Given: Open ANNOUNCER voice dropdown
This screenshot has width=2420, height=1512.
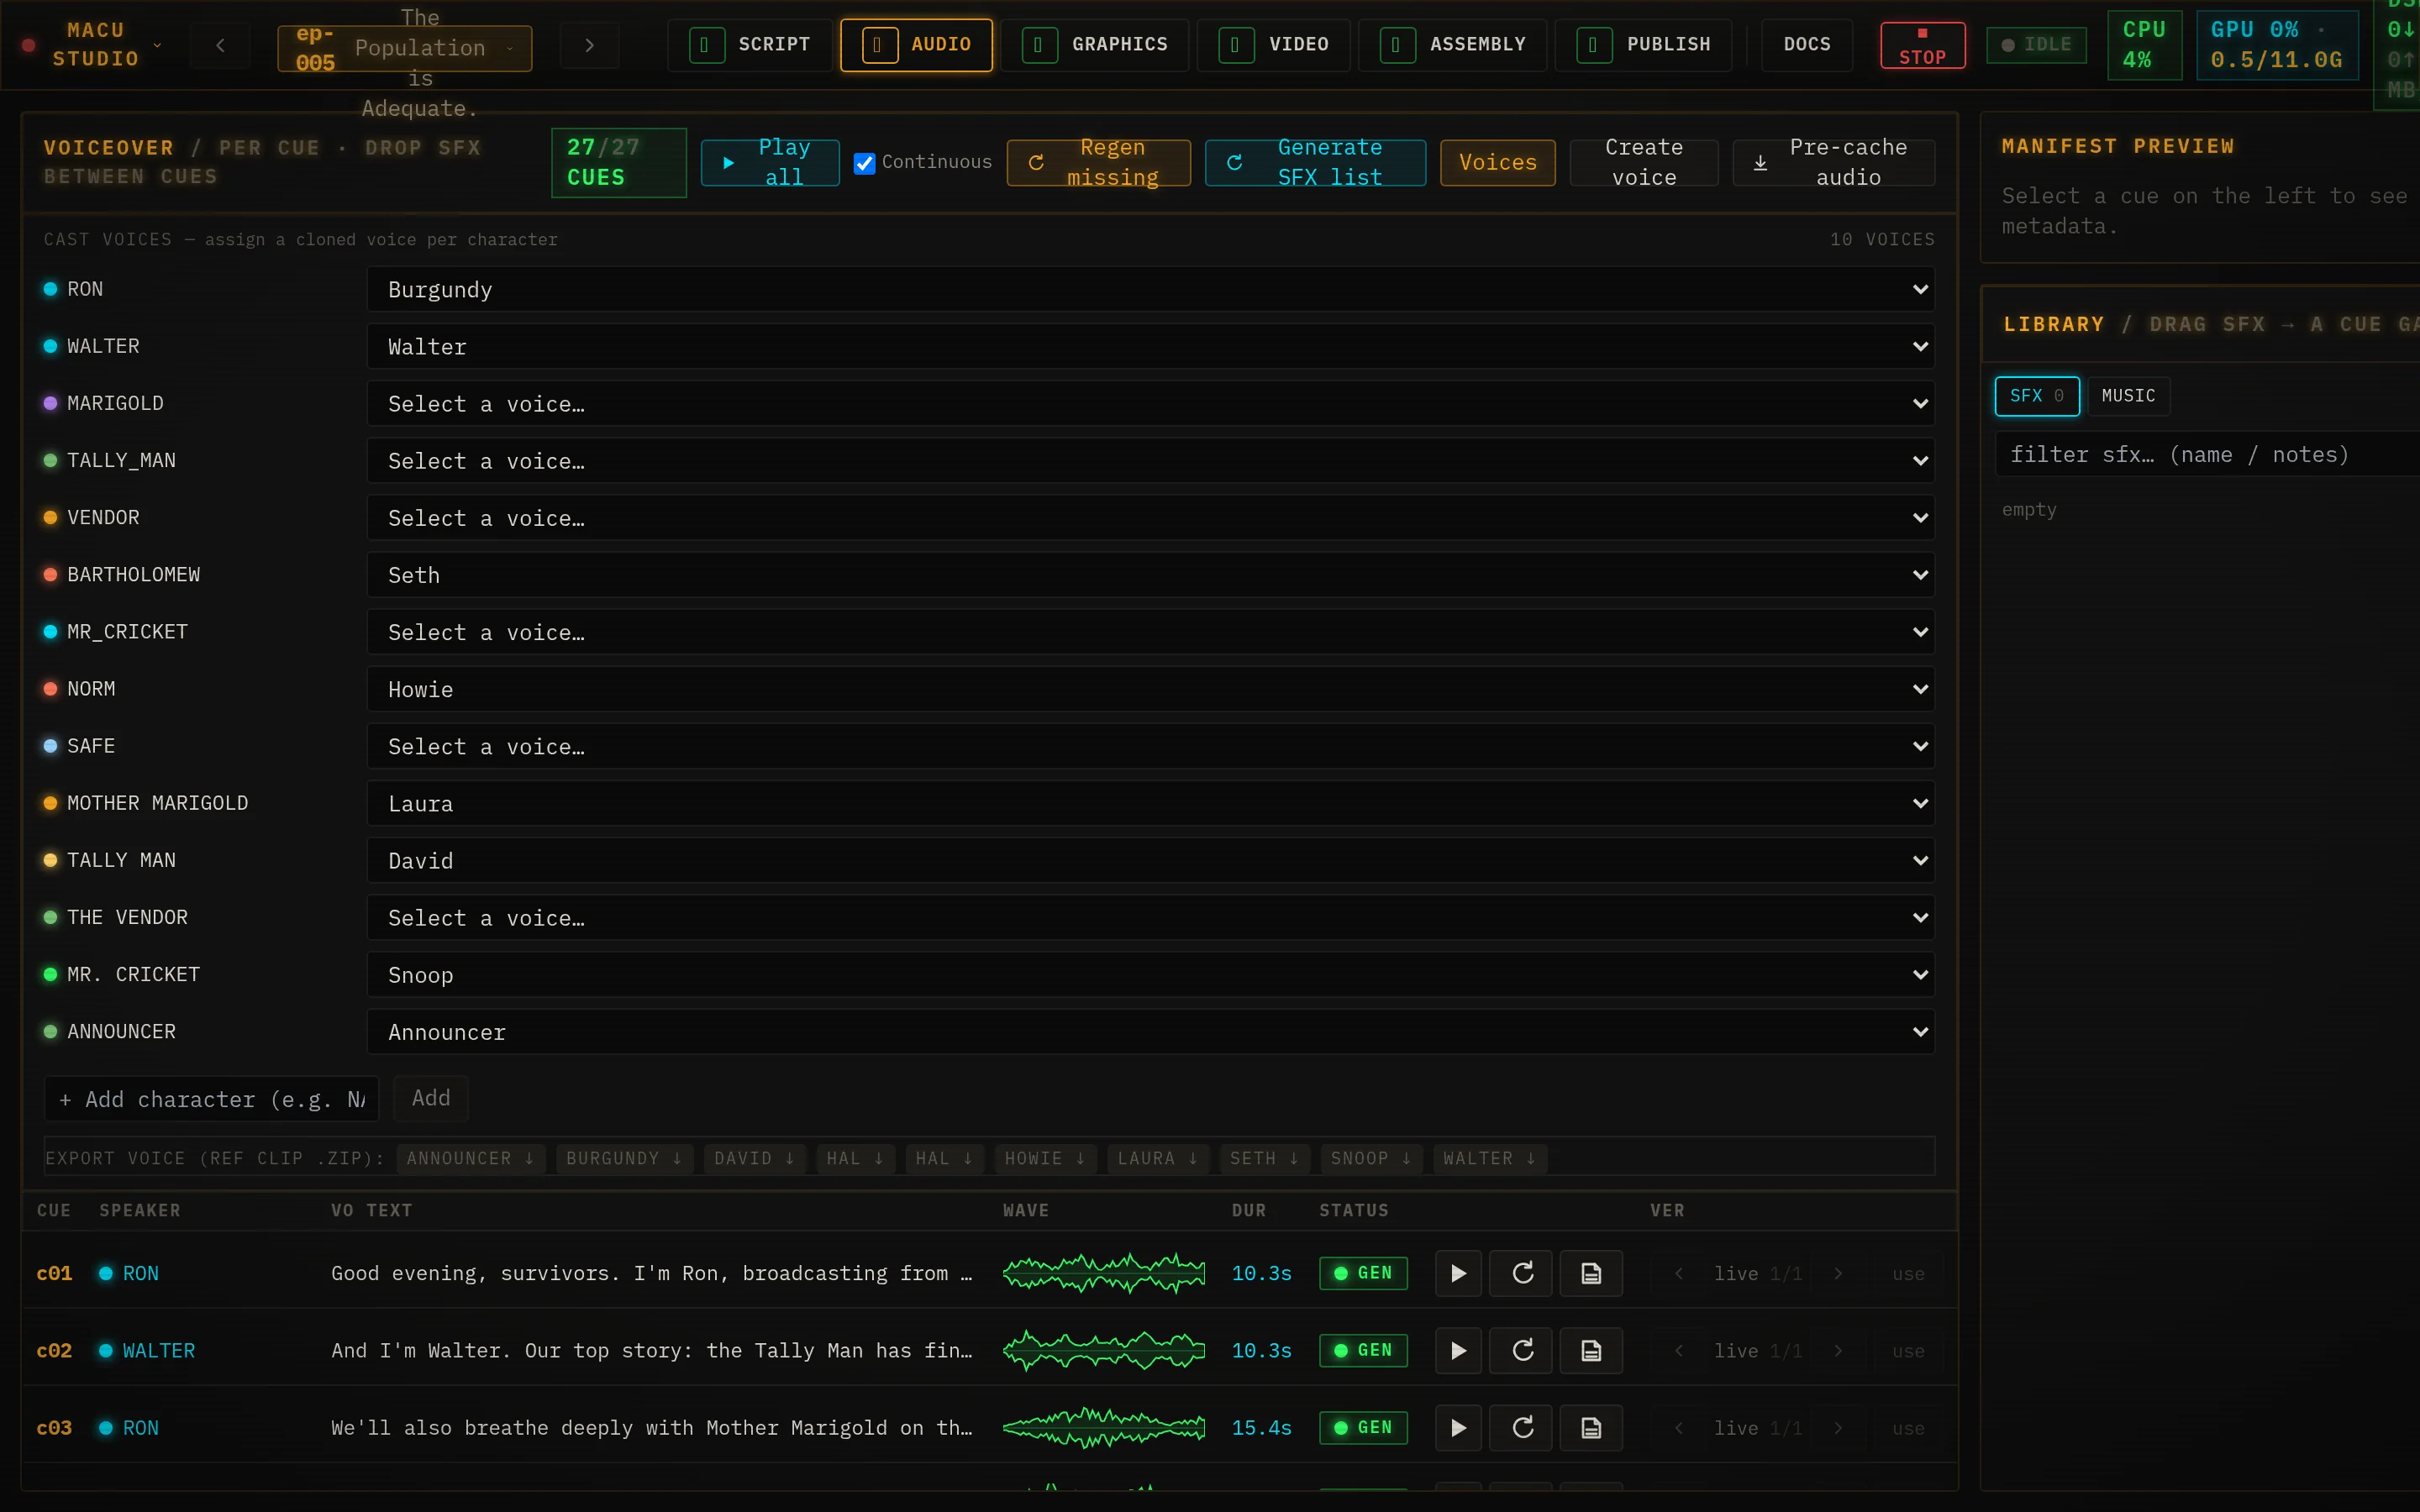Looking at the screenshot, I should (x=1150, y=1031).
